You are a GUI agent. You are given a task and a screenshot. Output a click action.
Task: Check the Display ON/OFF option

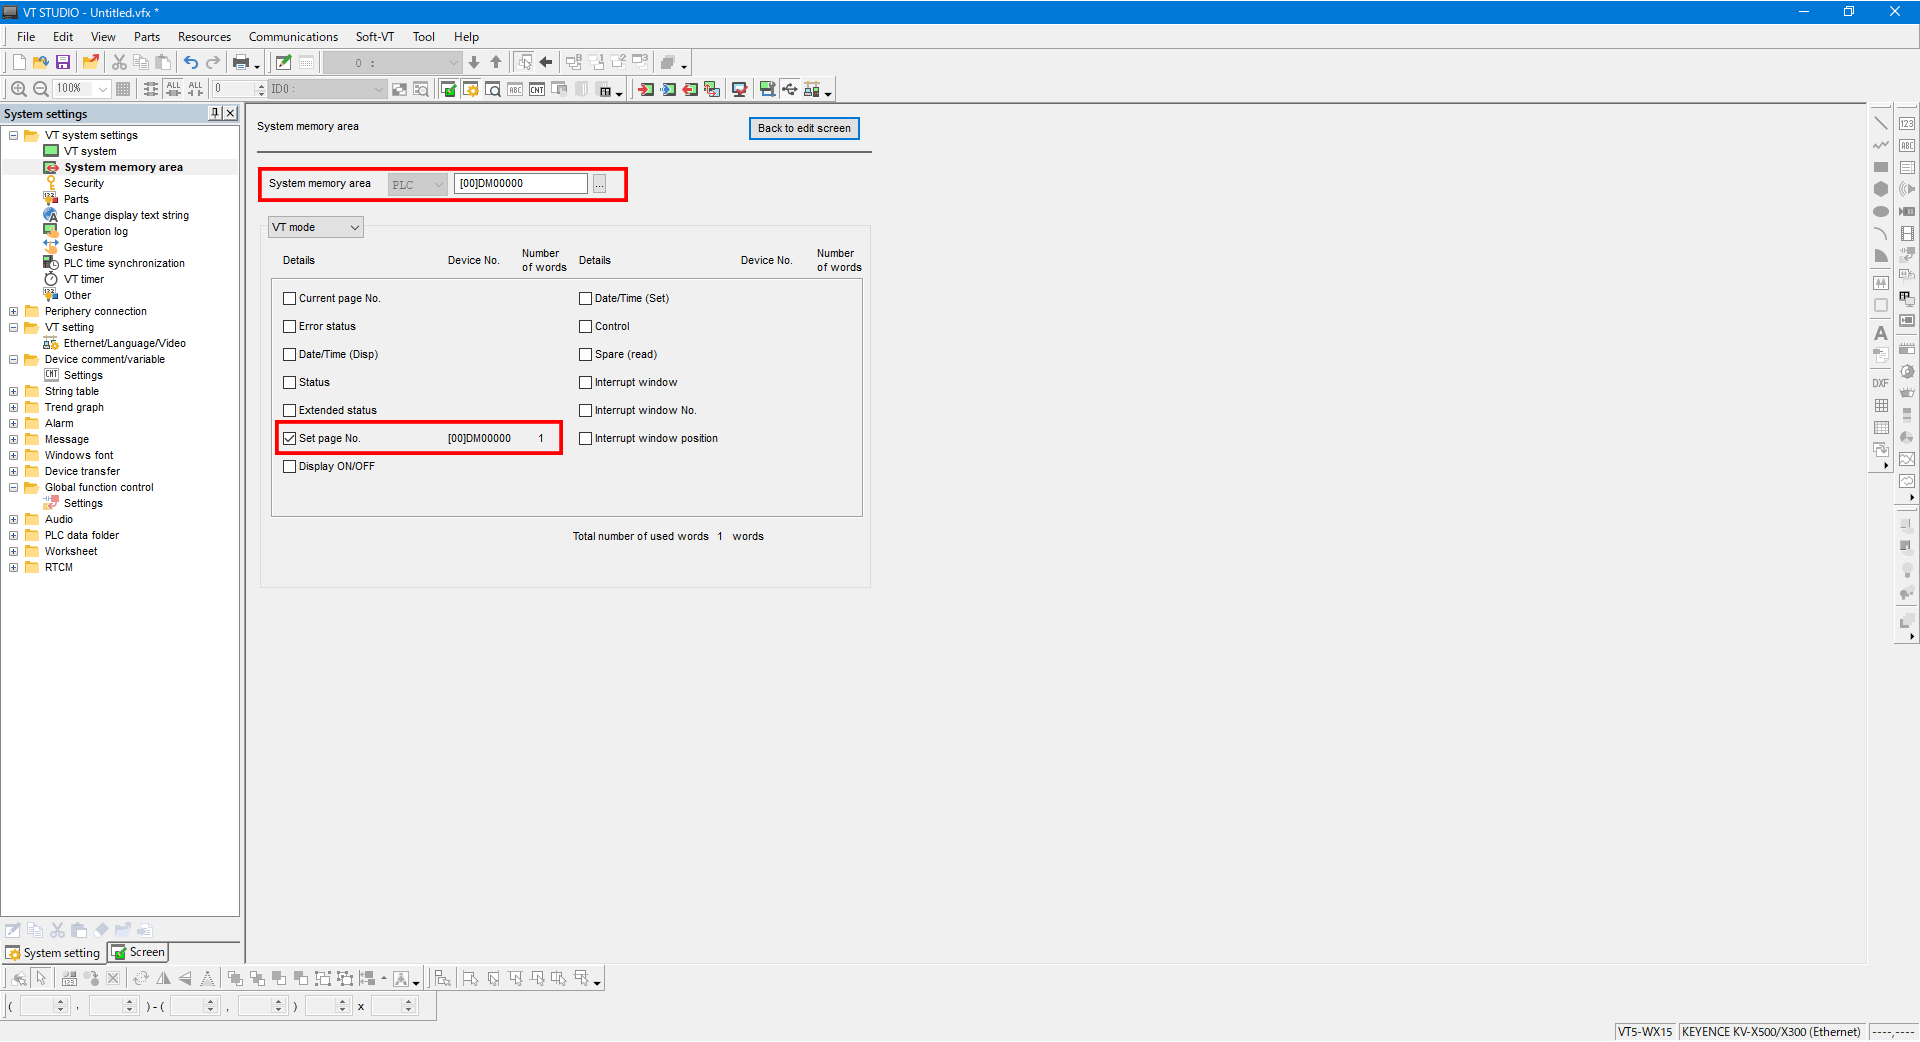point(290,467)
